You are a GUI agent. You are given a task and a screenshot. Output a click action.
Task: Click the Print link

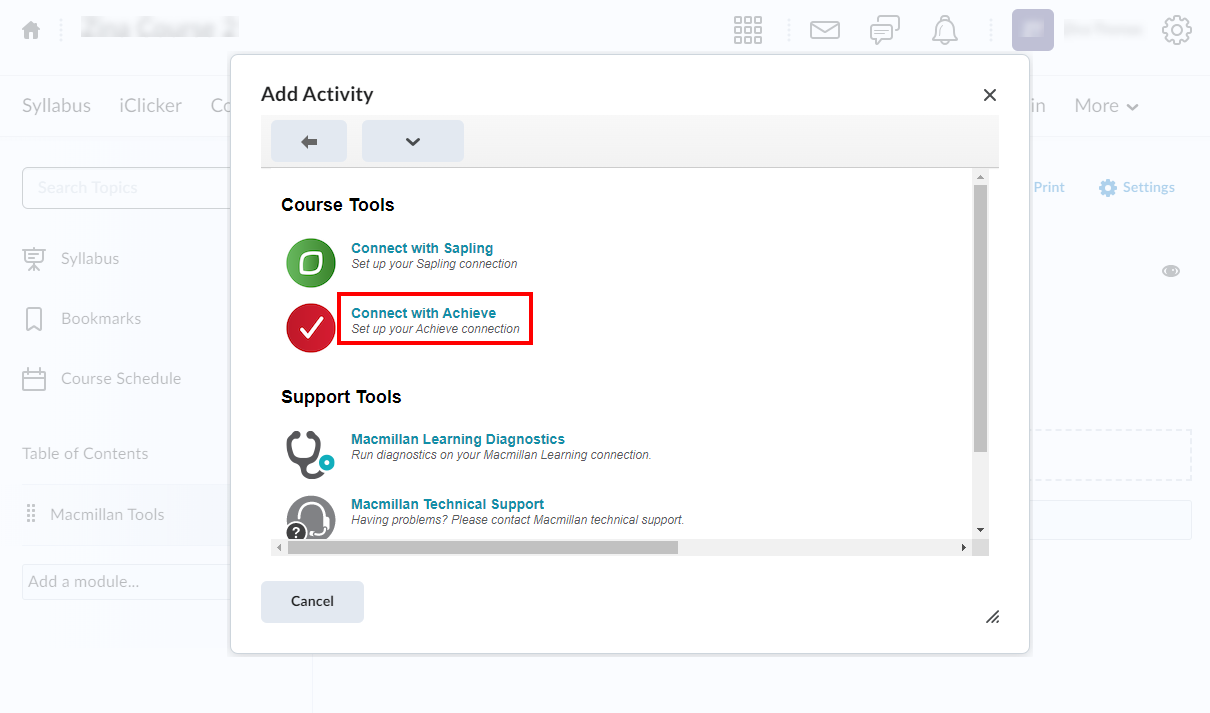(x=1049, y=187)
